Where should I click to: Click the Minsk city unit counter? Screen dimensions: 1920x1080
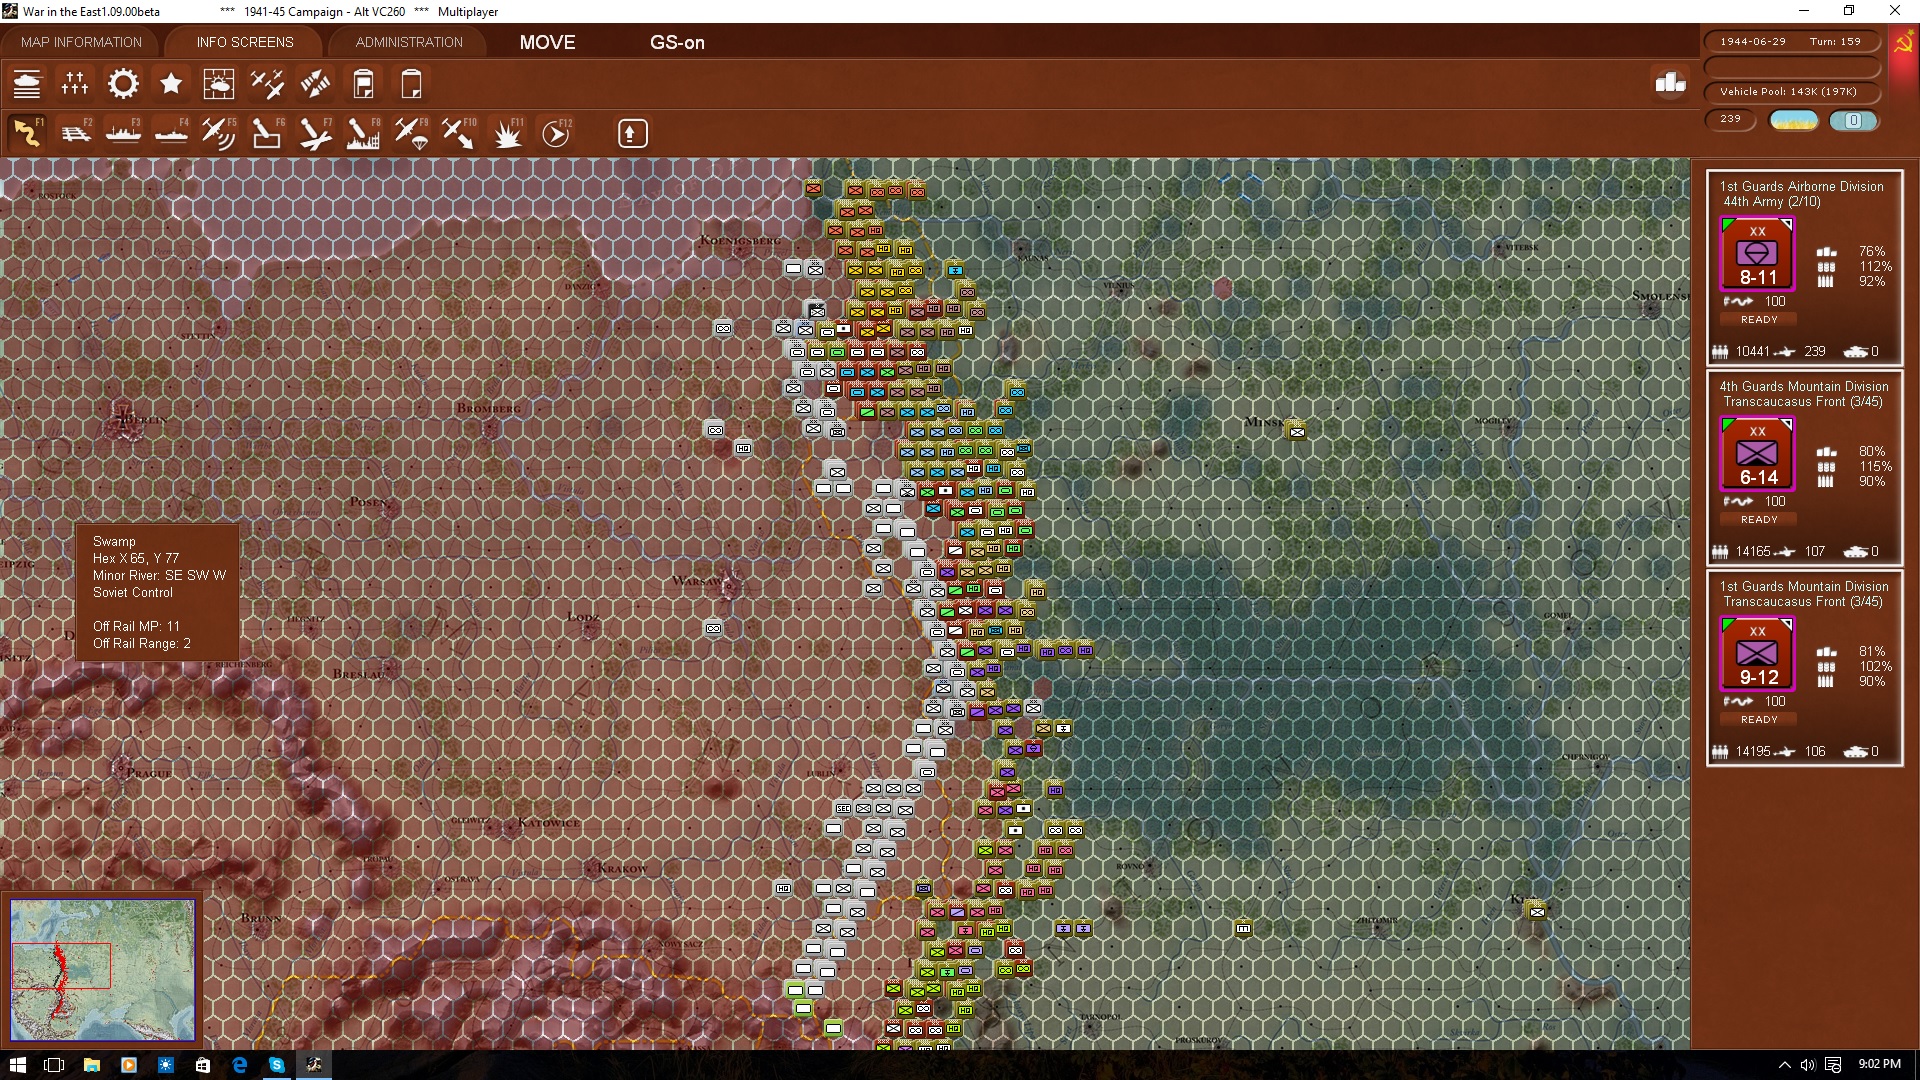[1297, 432]
